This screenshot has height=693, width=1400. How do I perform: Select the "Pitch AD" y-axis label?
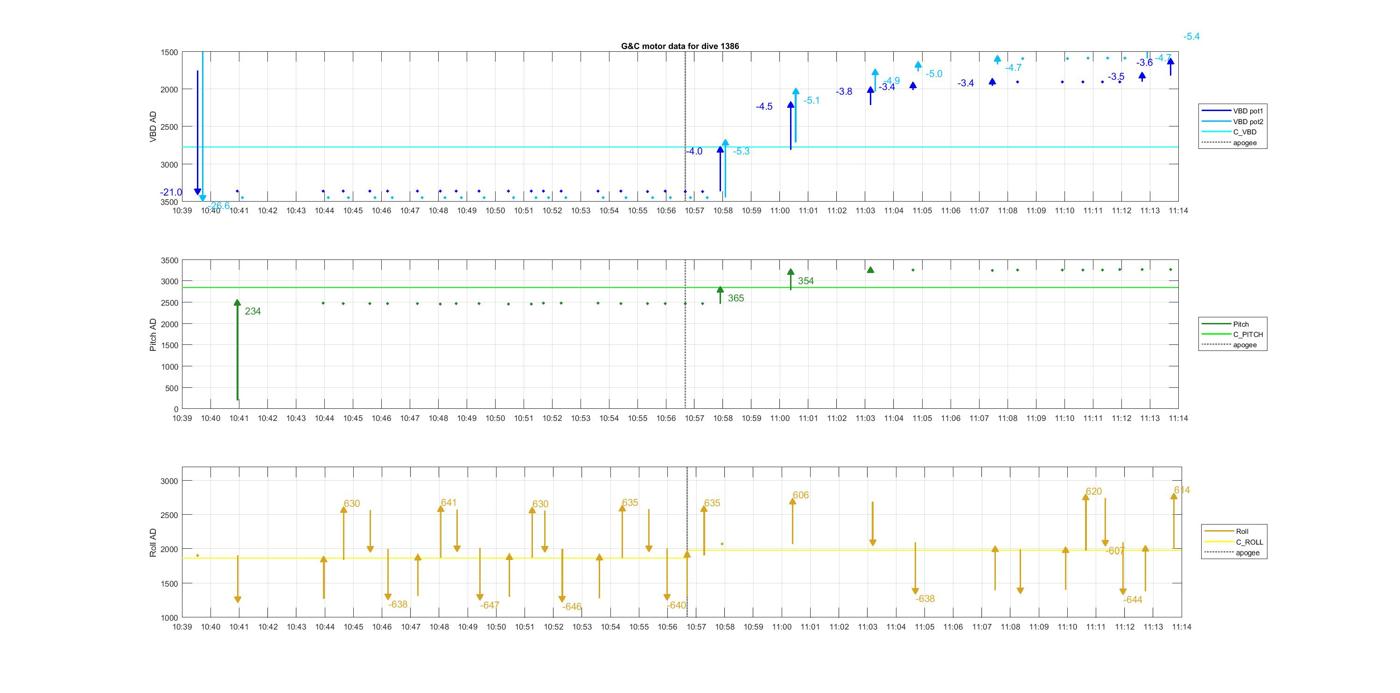click(153, 335)
